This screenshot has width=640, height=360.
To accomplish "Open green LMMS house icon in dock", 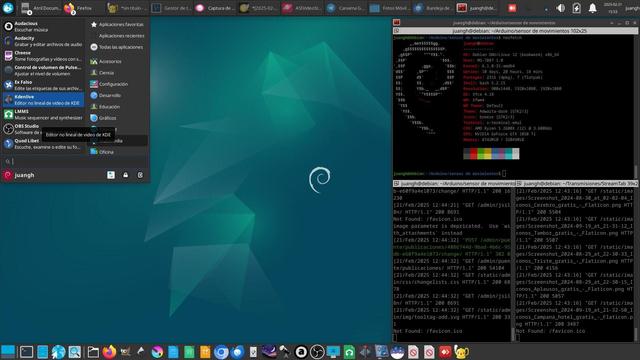I will click(x=349, y=352).
